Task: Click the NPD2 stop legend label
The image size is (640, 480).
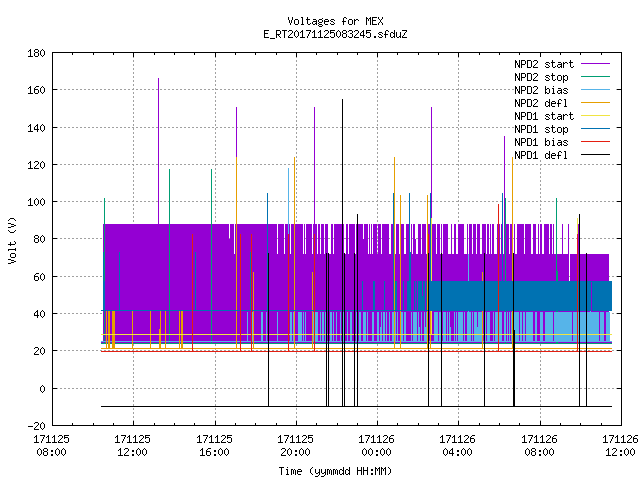Action: (x=541, y=77)
